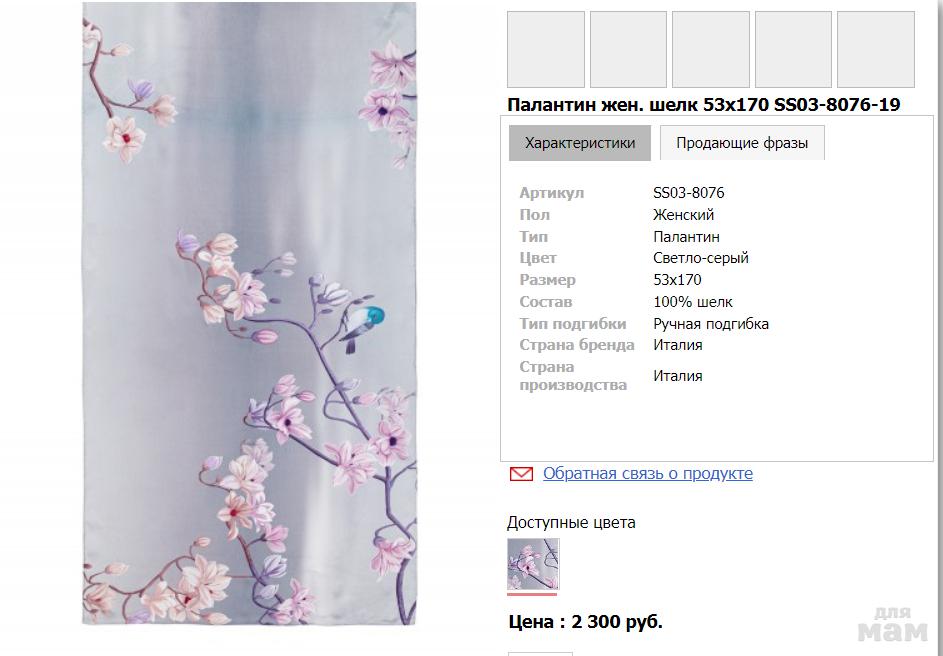Click the middle thumbnail placeholder
Screen dimensions: 943x656
tap(710, 49)
